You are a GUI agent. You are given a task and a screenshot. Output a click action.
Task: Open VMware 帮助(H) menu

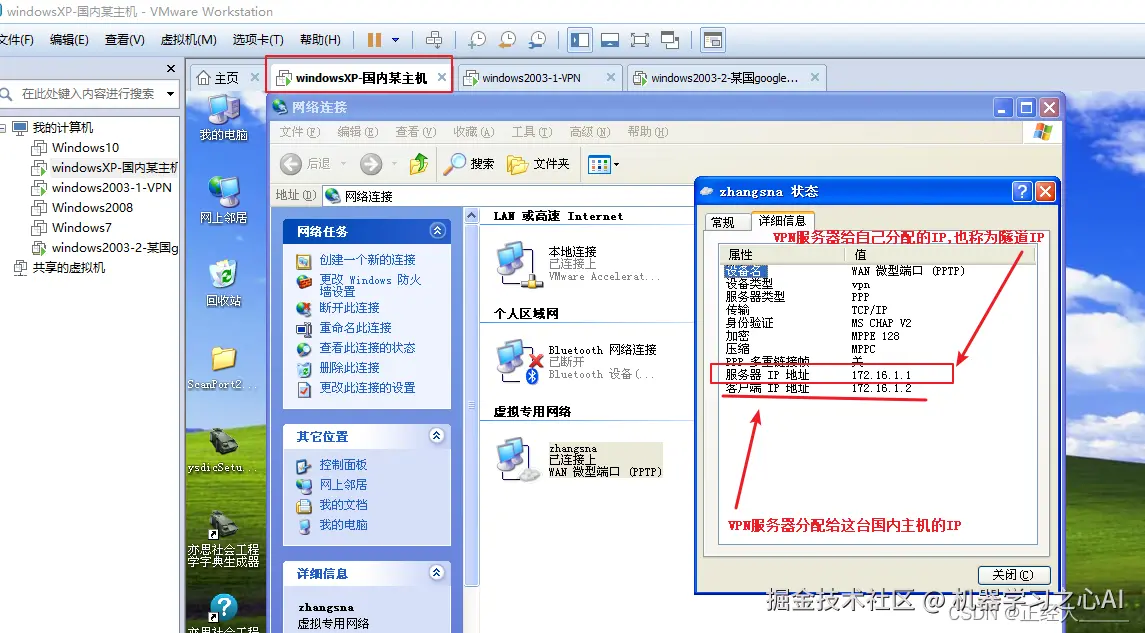[x=320, y=39]
